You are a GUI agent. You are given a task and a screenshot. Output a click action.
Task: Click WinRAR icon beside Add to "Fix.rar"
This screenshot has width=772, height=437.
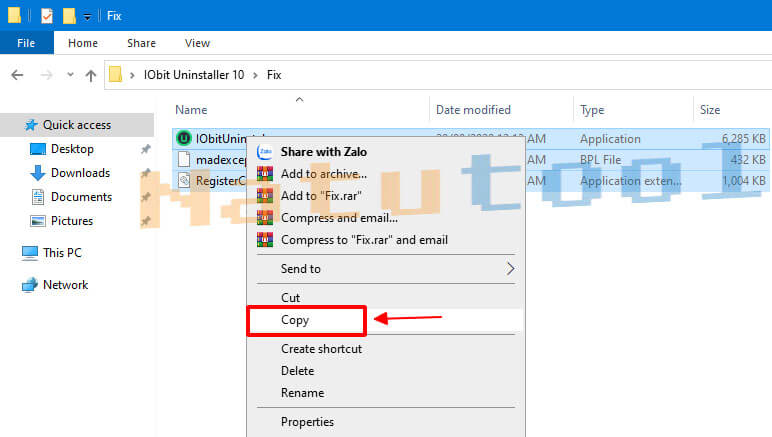click(x=265, y=195)
